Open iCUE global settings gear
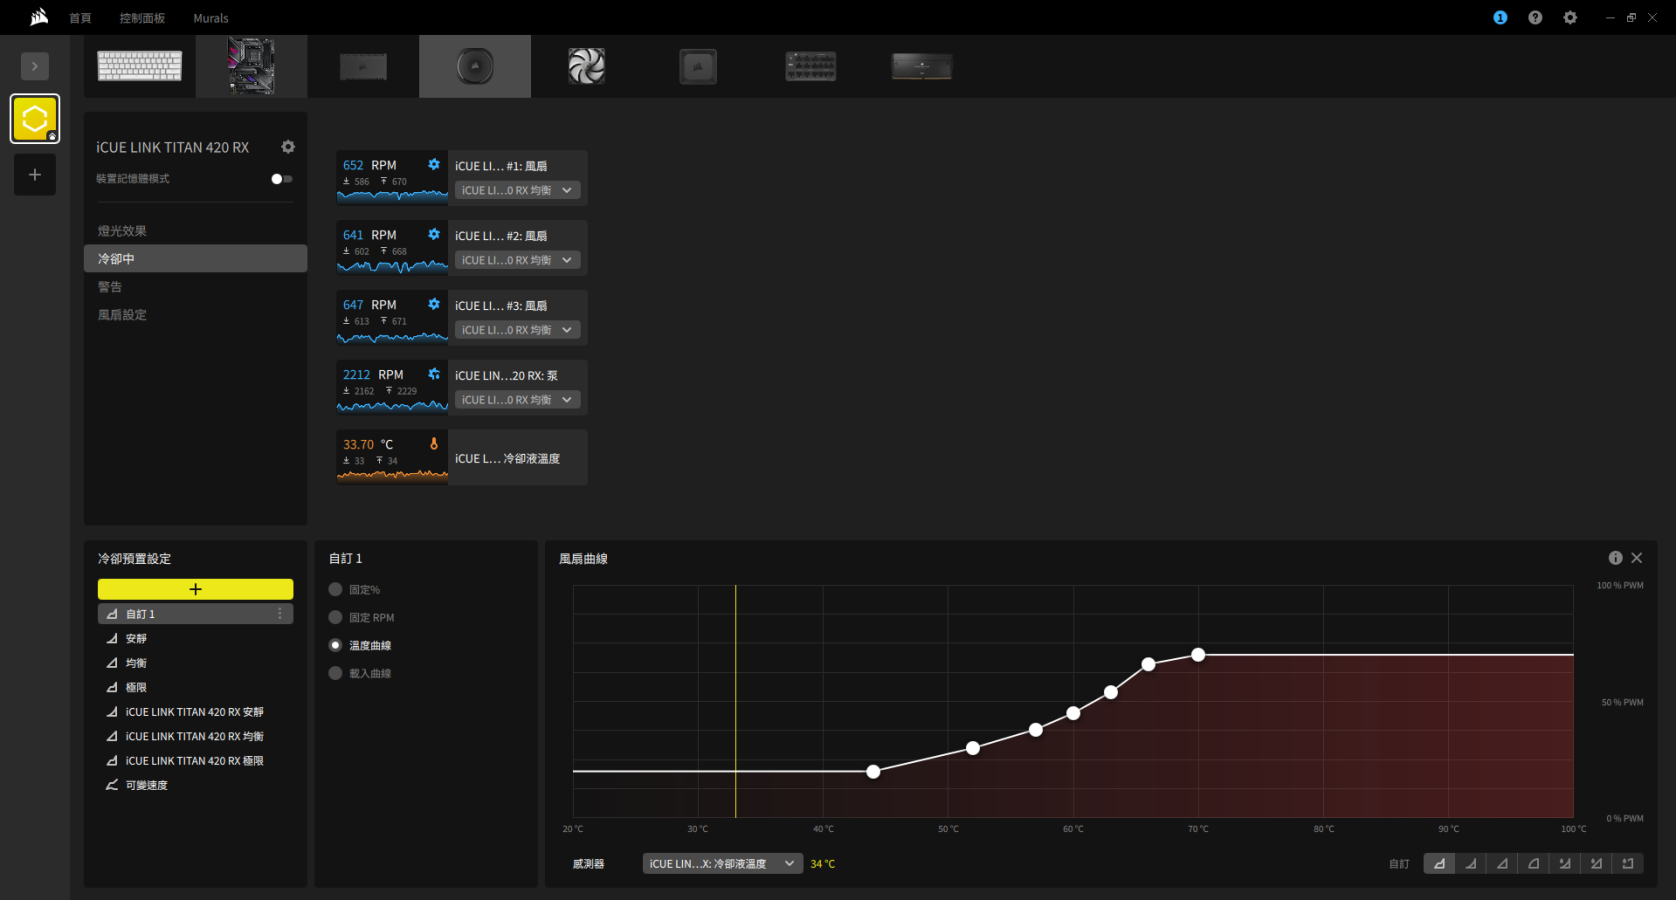Screen dimensions: 1676x900 click(1570, 18)
